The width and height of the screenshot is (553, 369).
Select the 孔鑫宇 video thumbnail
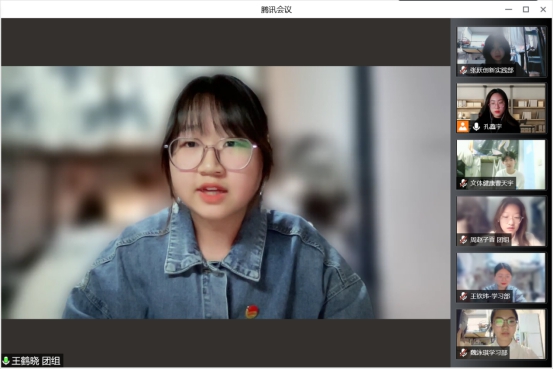tap(501, 108)
